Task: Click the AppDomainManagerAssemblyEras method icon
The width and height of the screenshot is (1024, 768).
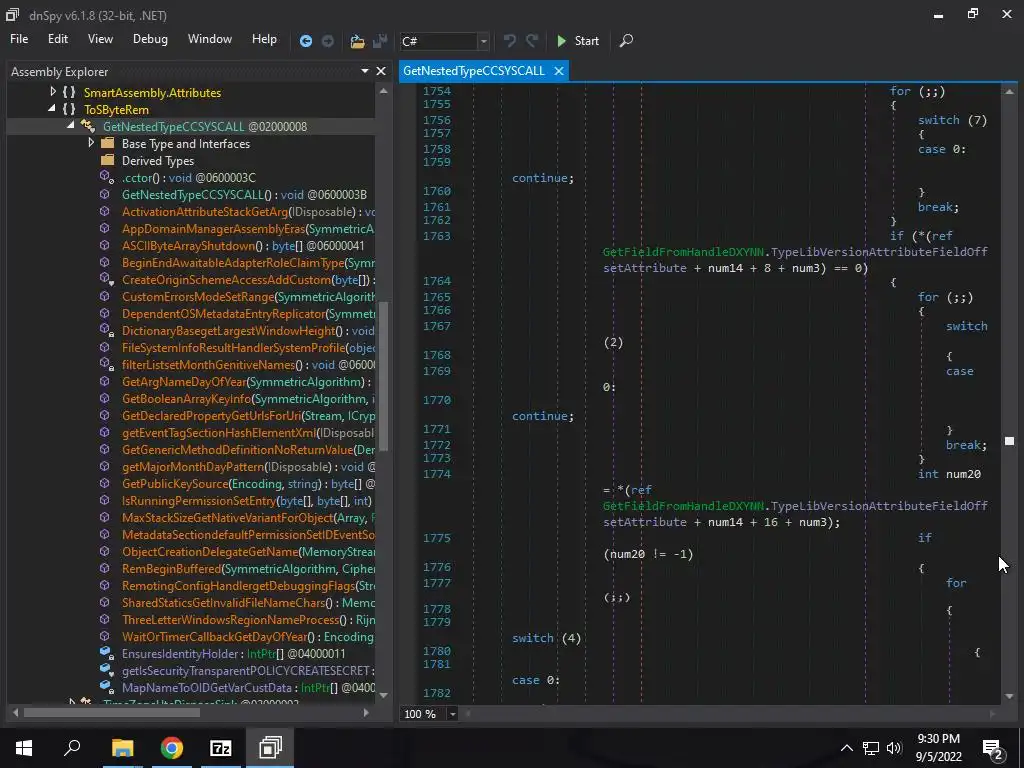Action: [104, 229]
